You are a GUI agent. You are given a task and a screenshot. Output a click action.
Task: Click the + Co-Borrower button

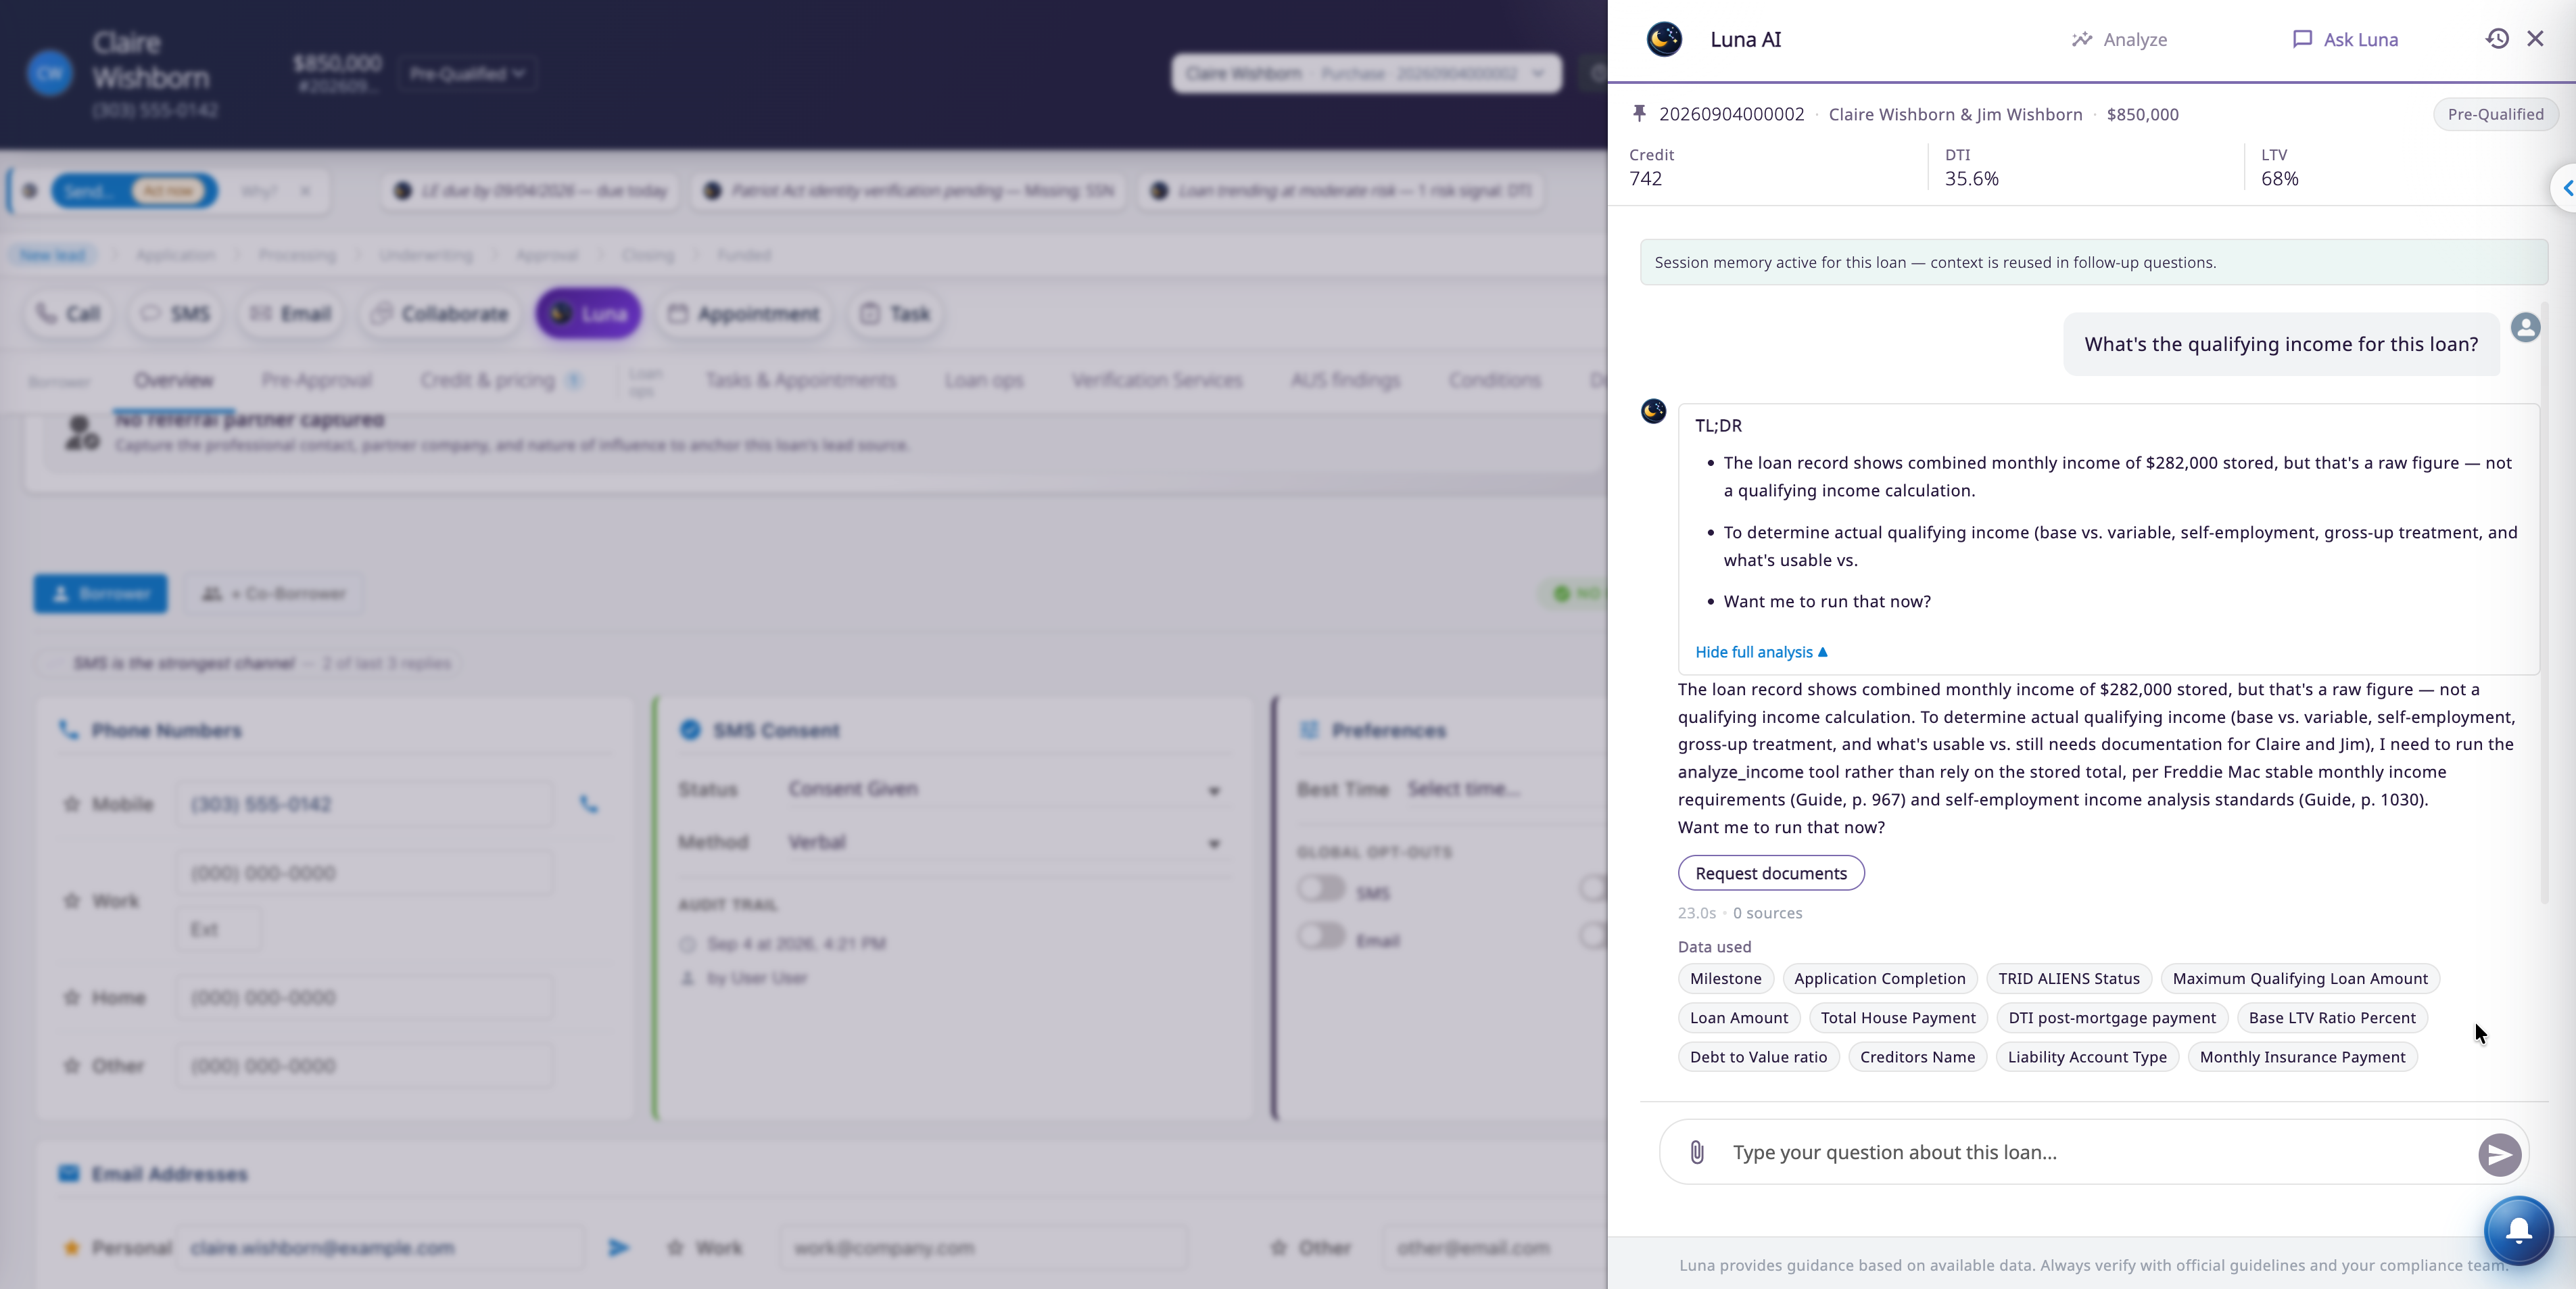point(273,594)
